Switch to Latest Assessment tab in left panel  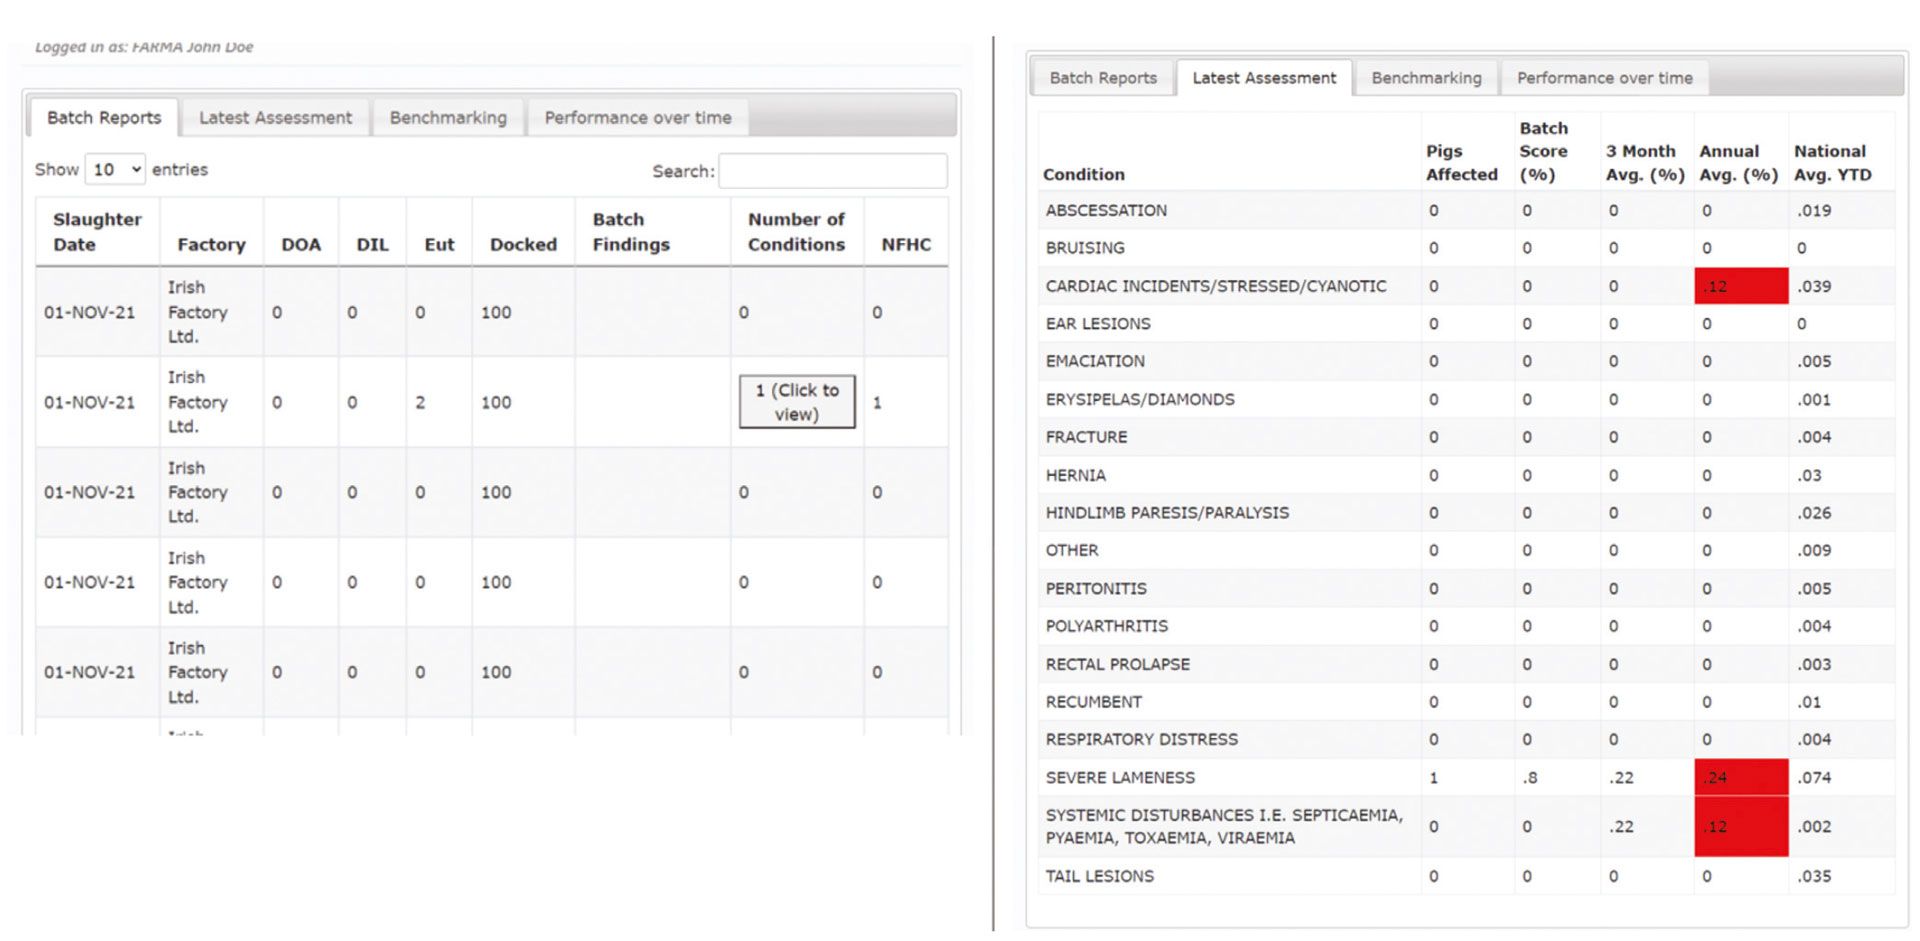275,118
